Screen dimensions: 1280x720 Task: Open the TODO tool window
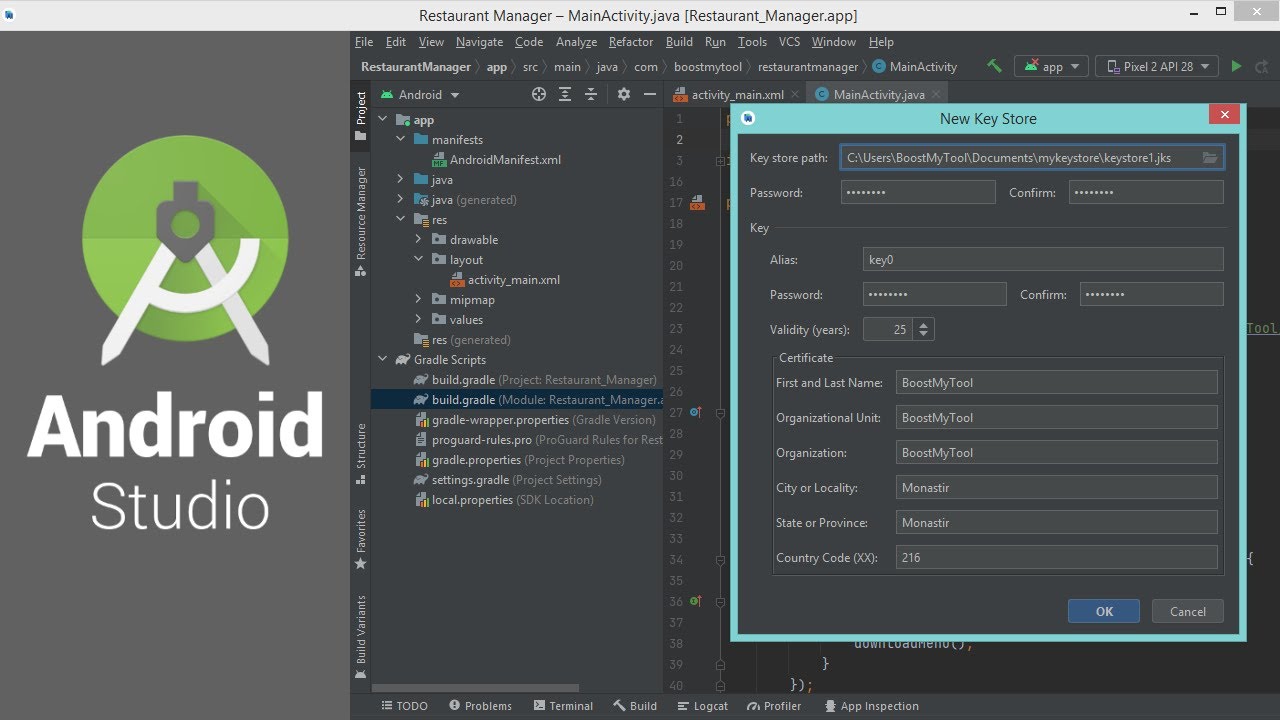pyautogui.click(x=404, y=706)
